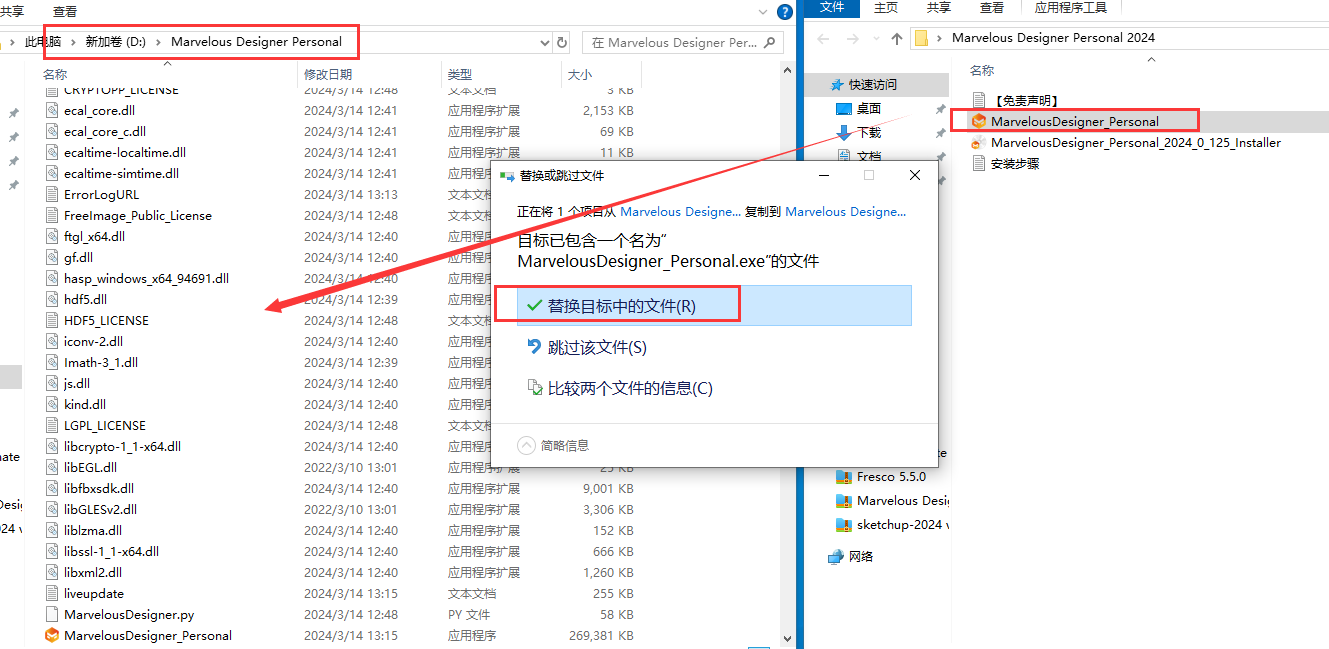Click the file icon of hdf5.dll
Viewport: 1329px width, 649px height.
(x=52, y=299)
